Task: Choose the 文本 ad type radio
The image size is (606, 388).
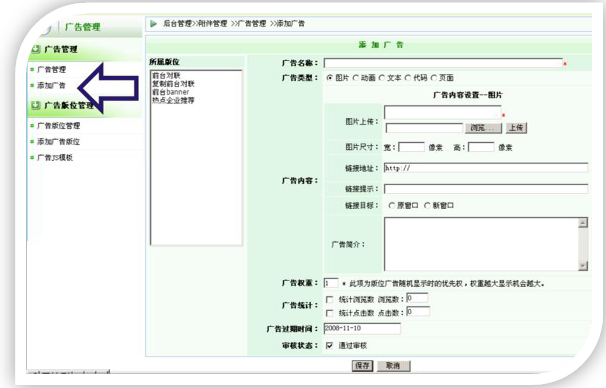Action: click(x=382, y=78)
